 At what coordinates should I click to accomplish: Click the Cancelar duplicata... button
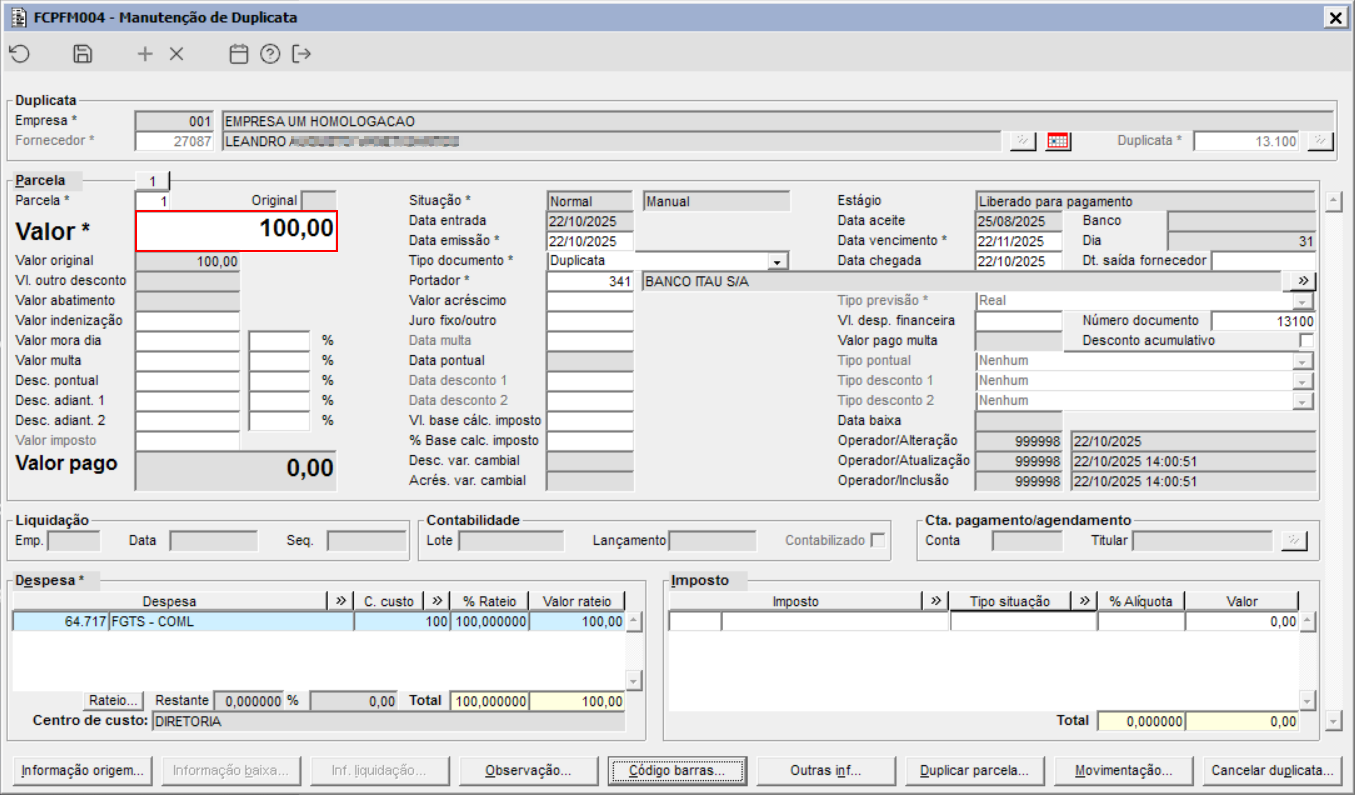pos(1272,771)
